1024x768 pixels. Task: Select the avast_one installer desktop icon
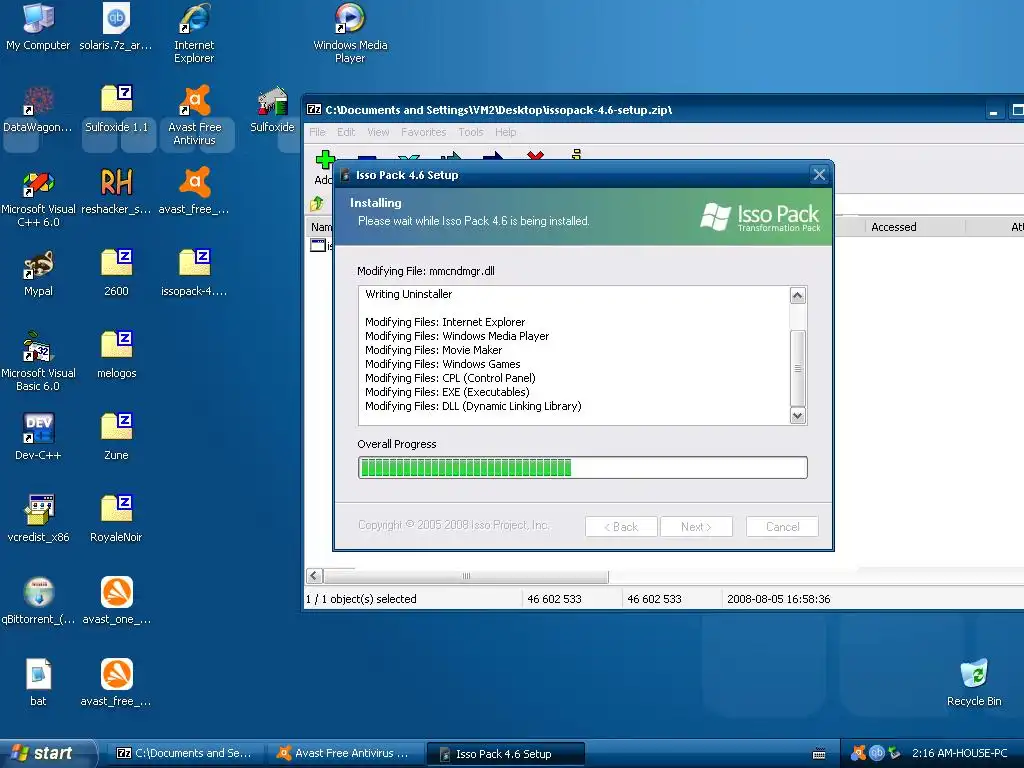click(x=116, y=601)
